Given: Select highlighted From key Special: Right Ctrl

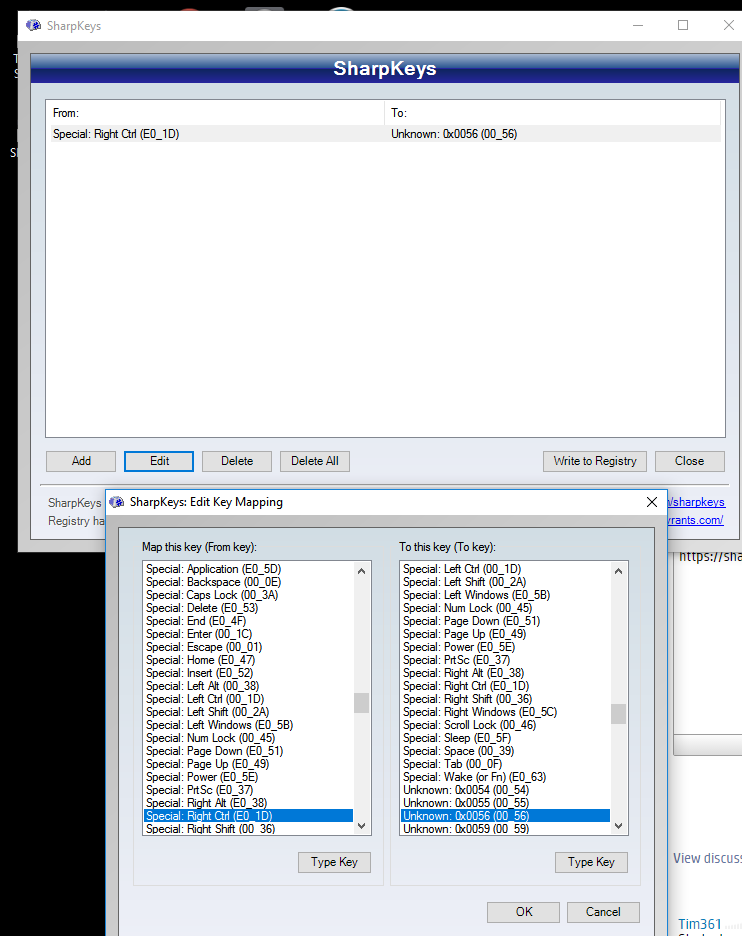Looking at the screenshot, I should point(248,816).
